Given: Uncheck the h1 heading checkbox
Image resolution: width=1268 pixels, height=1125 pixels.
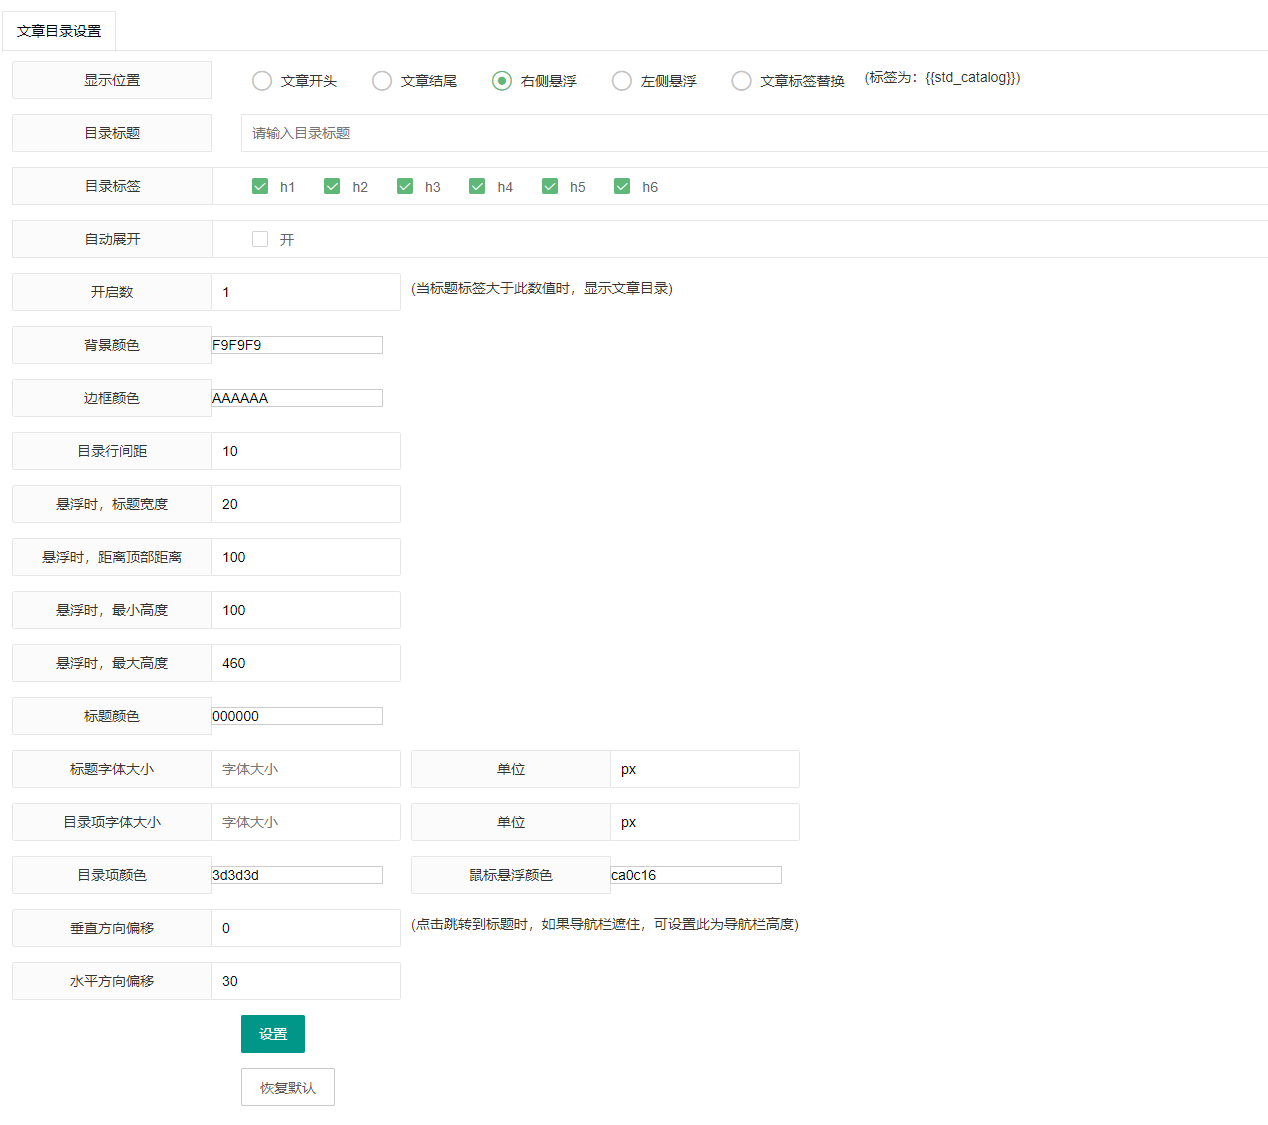Looking at the screenshot, I should pos(260,186).
